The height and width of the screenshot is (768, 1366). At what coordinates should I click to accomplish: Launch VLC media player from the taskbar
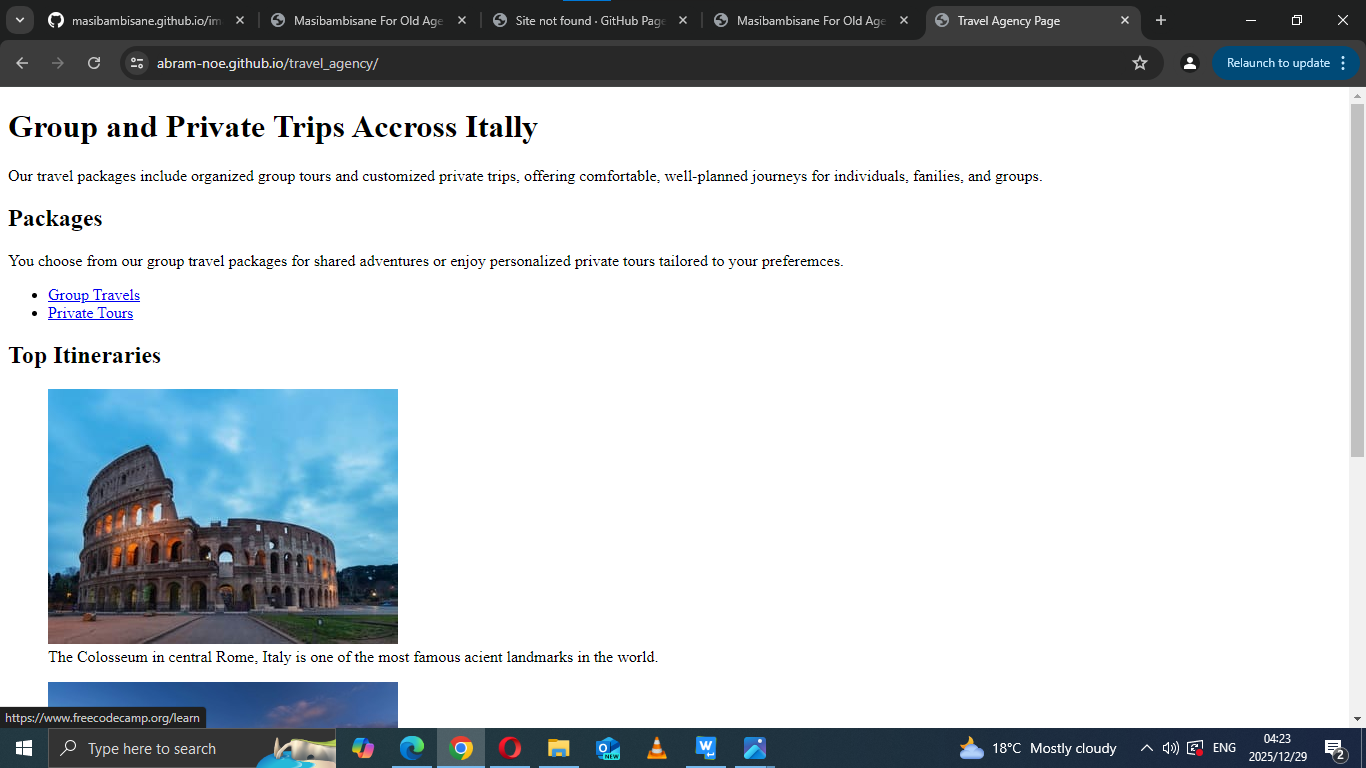click(657, 748)
